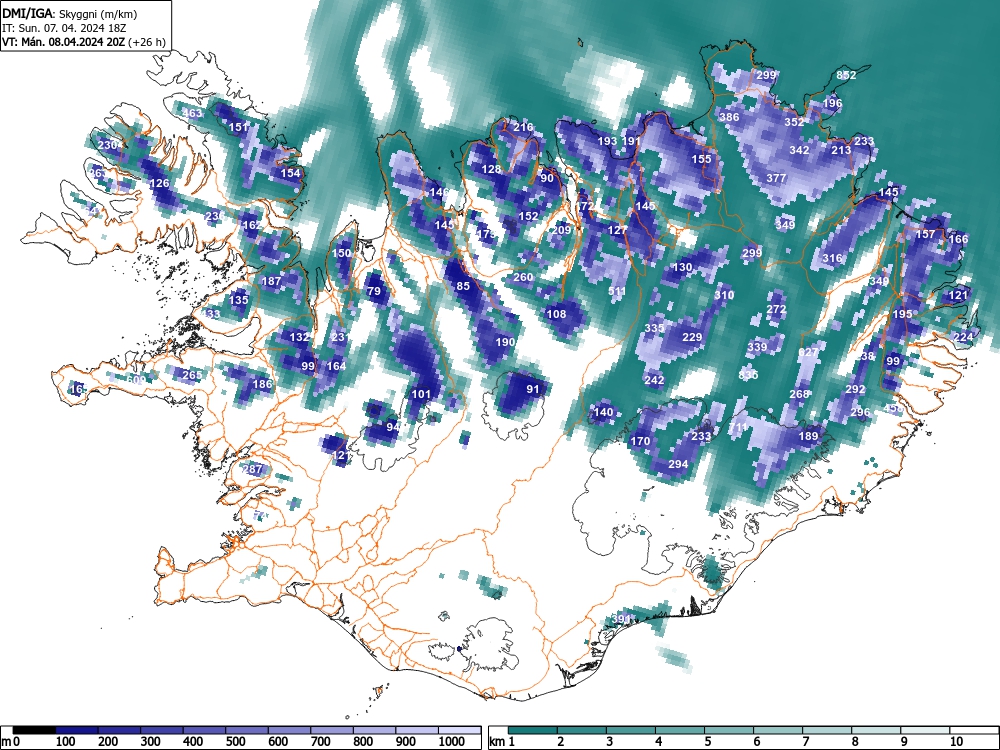Screen dimensions: 1000x750
Task: Select the '193' visibility value
Action: (607, 141)
